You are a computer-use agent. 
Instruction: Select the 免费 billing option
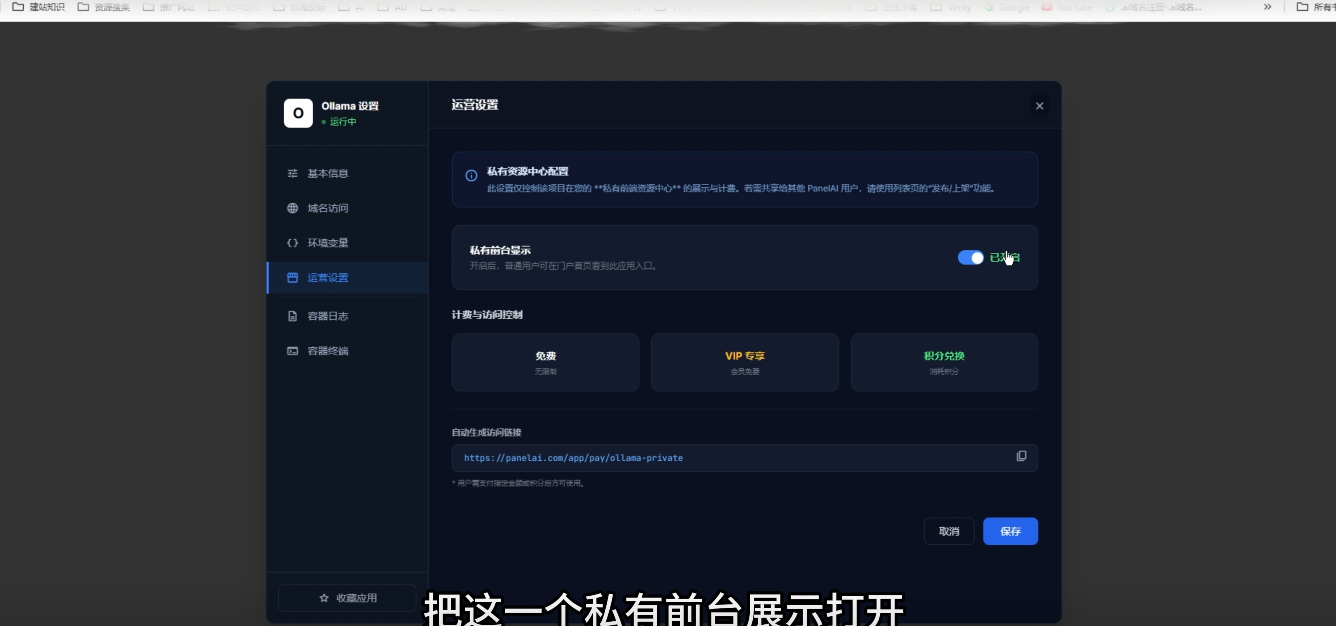pyautogui.click(x=545, y=362)
